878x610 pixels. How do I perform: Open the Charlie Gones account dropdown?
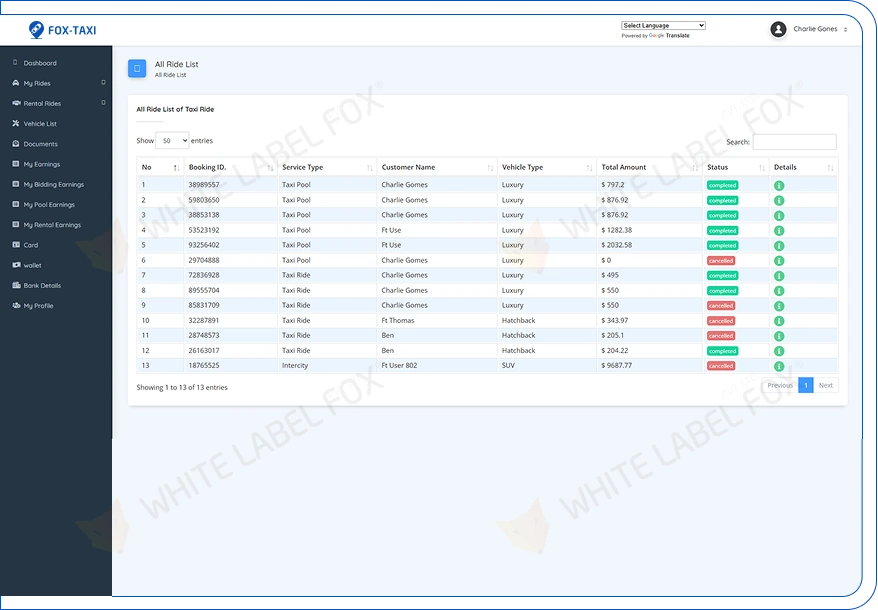point(820,29)
